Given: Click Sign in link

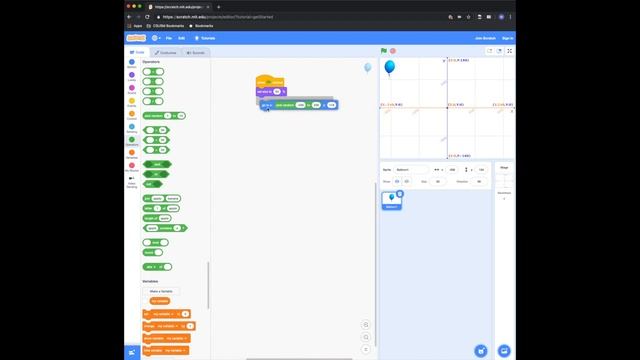Looking at the screenshot, I should 507,38.
